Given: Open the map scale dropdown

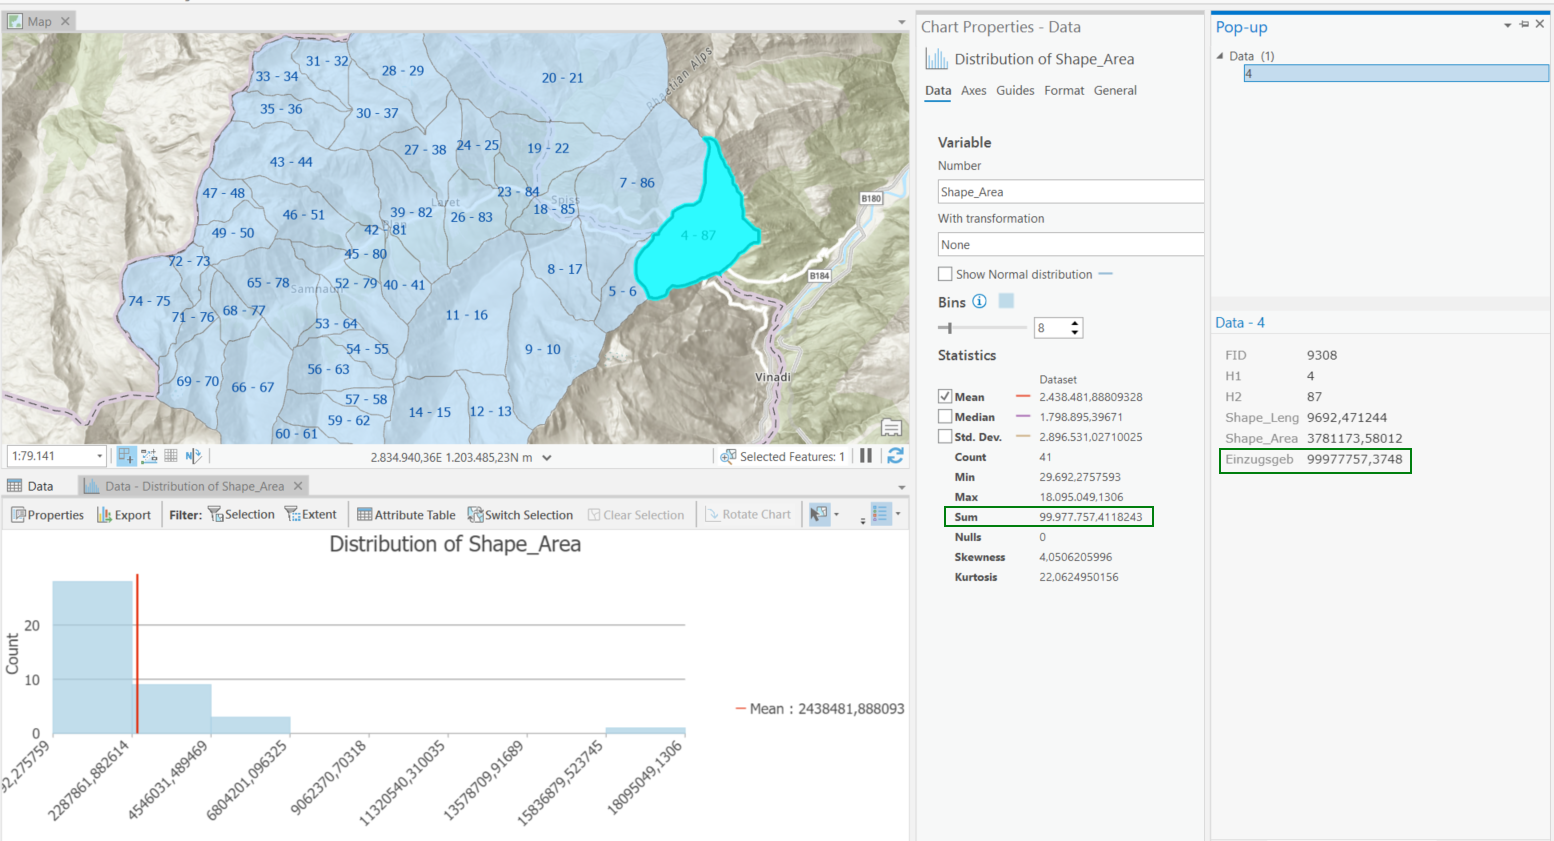Looking at the screenshot, I should point(99,456).
